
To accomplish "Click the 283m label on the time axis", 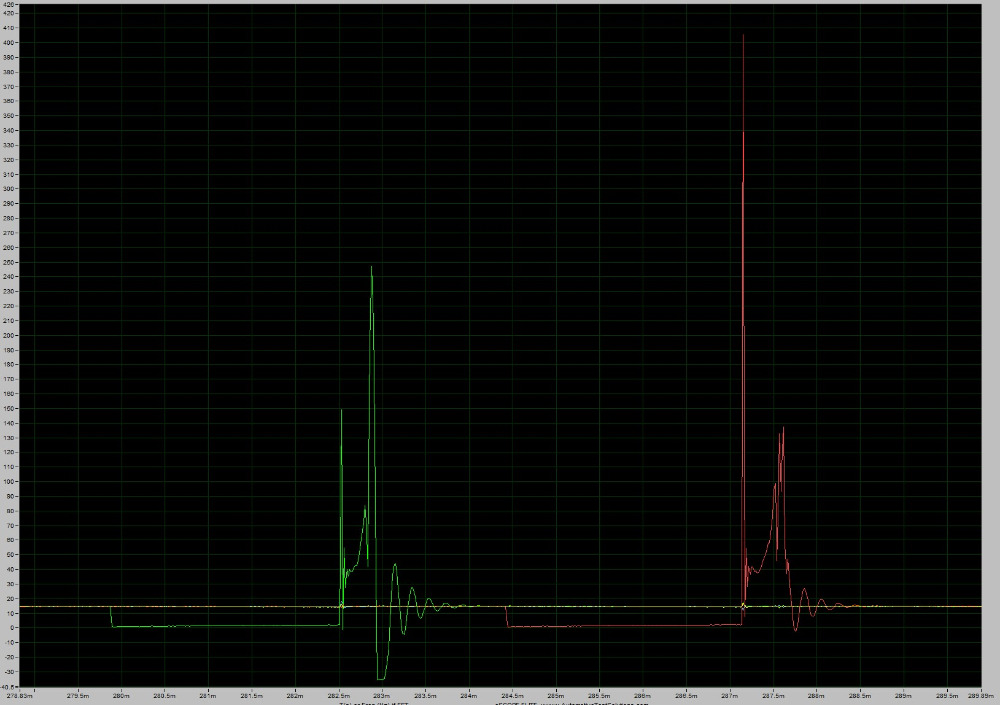I will coord(382,694).
